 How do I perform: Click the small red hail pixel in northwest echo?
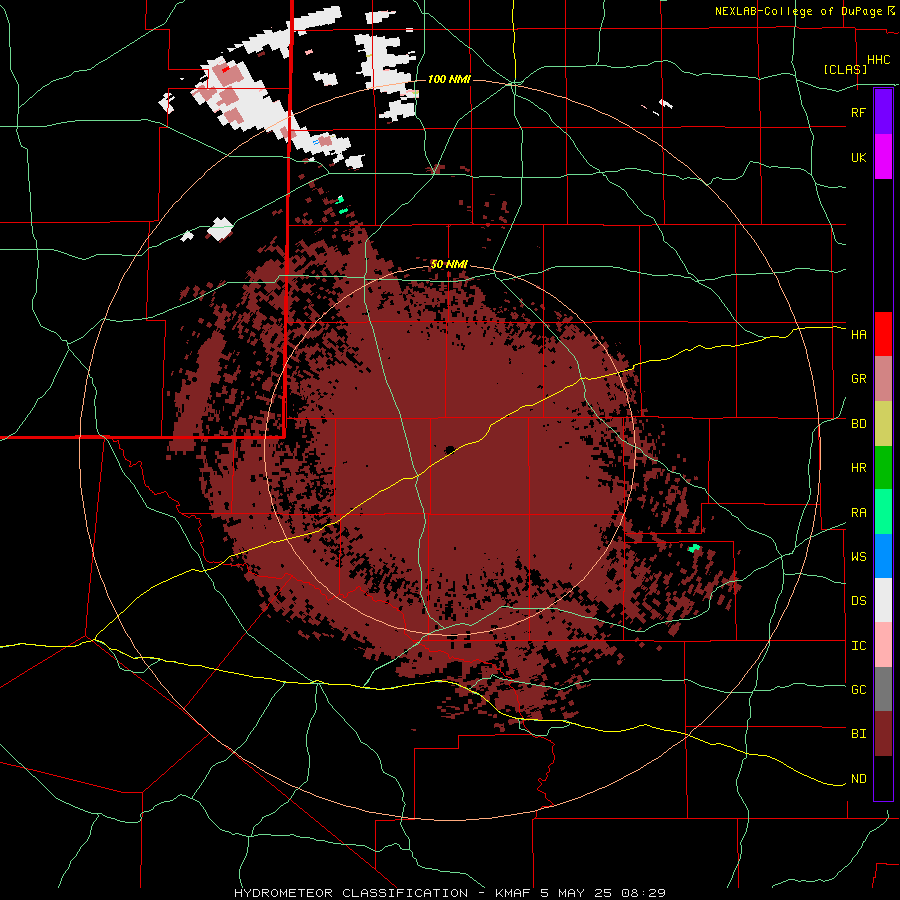(225, 69)
